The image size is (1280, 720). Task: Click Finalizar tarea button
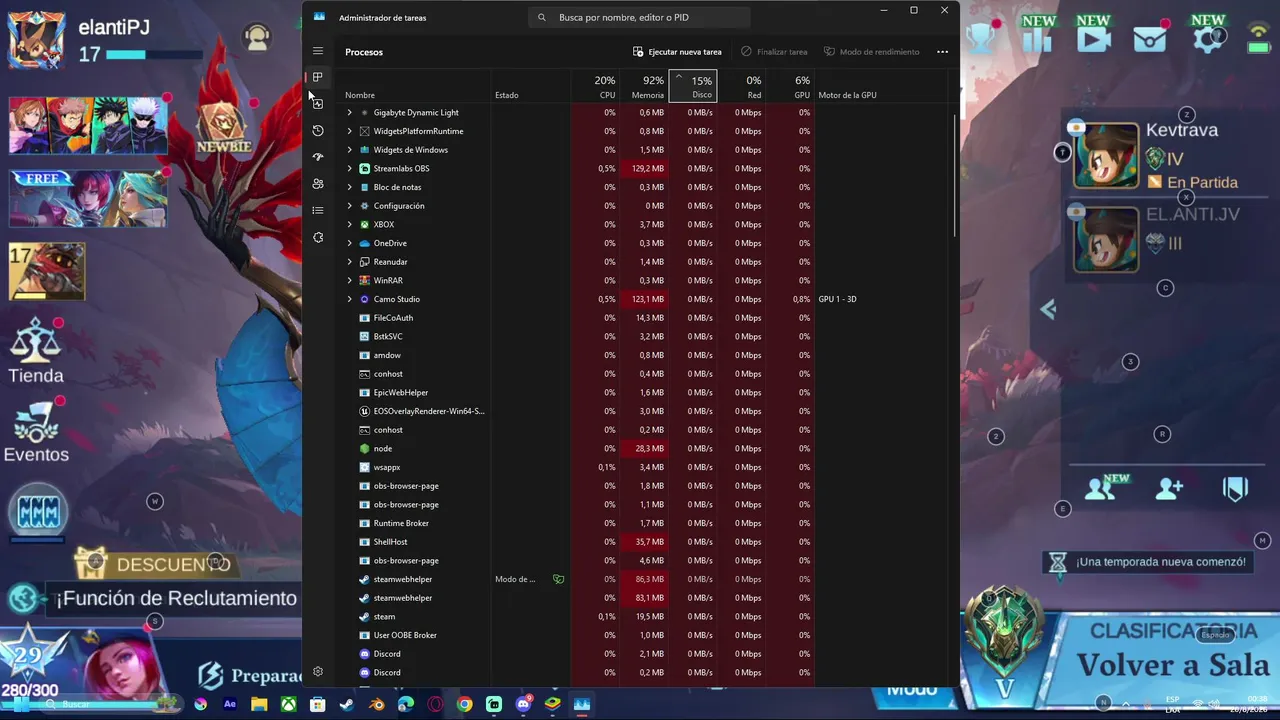774,52
